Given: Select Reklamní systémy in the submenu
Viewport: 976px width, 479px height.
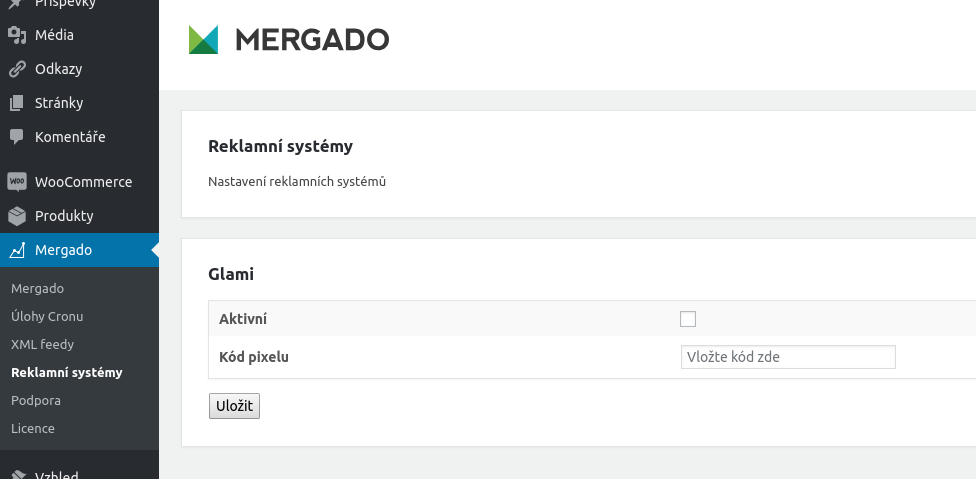Looking at the screenshot, I should tap(66, 372).
